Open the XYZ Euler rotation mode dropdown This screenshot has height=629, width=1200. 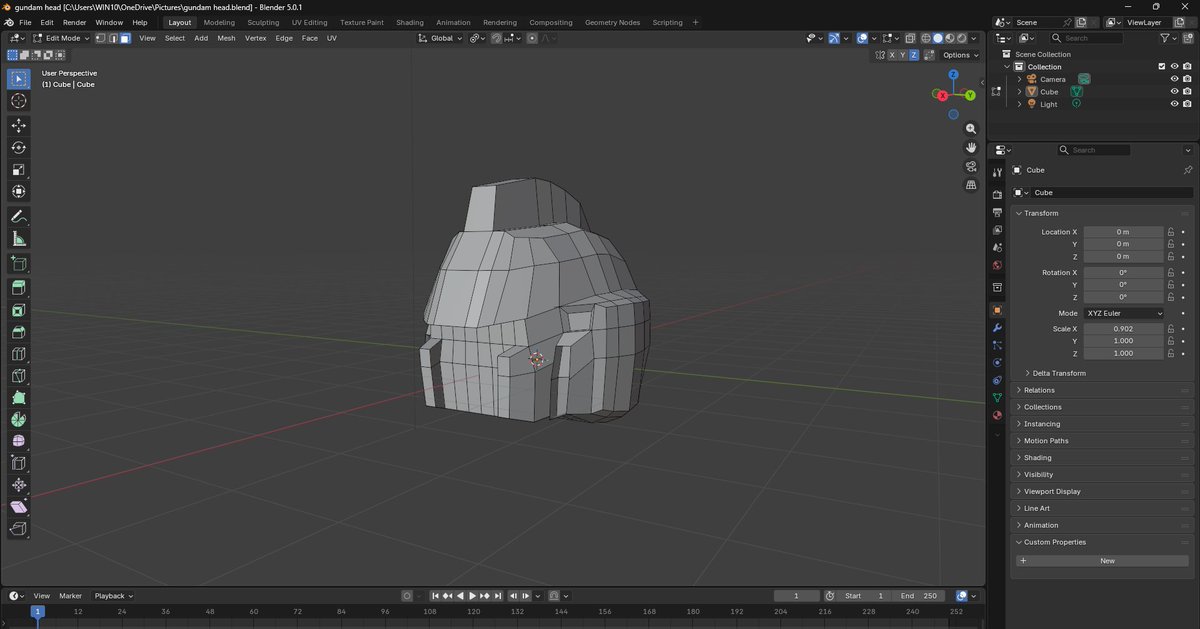pos(1124,313)
